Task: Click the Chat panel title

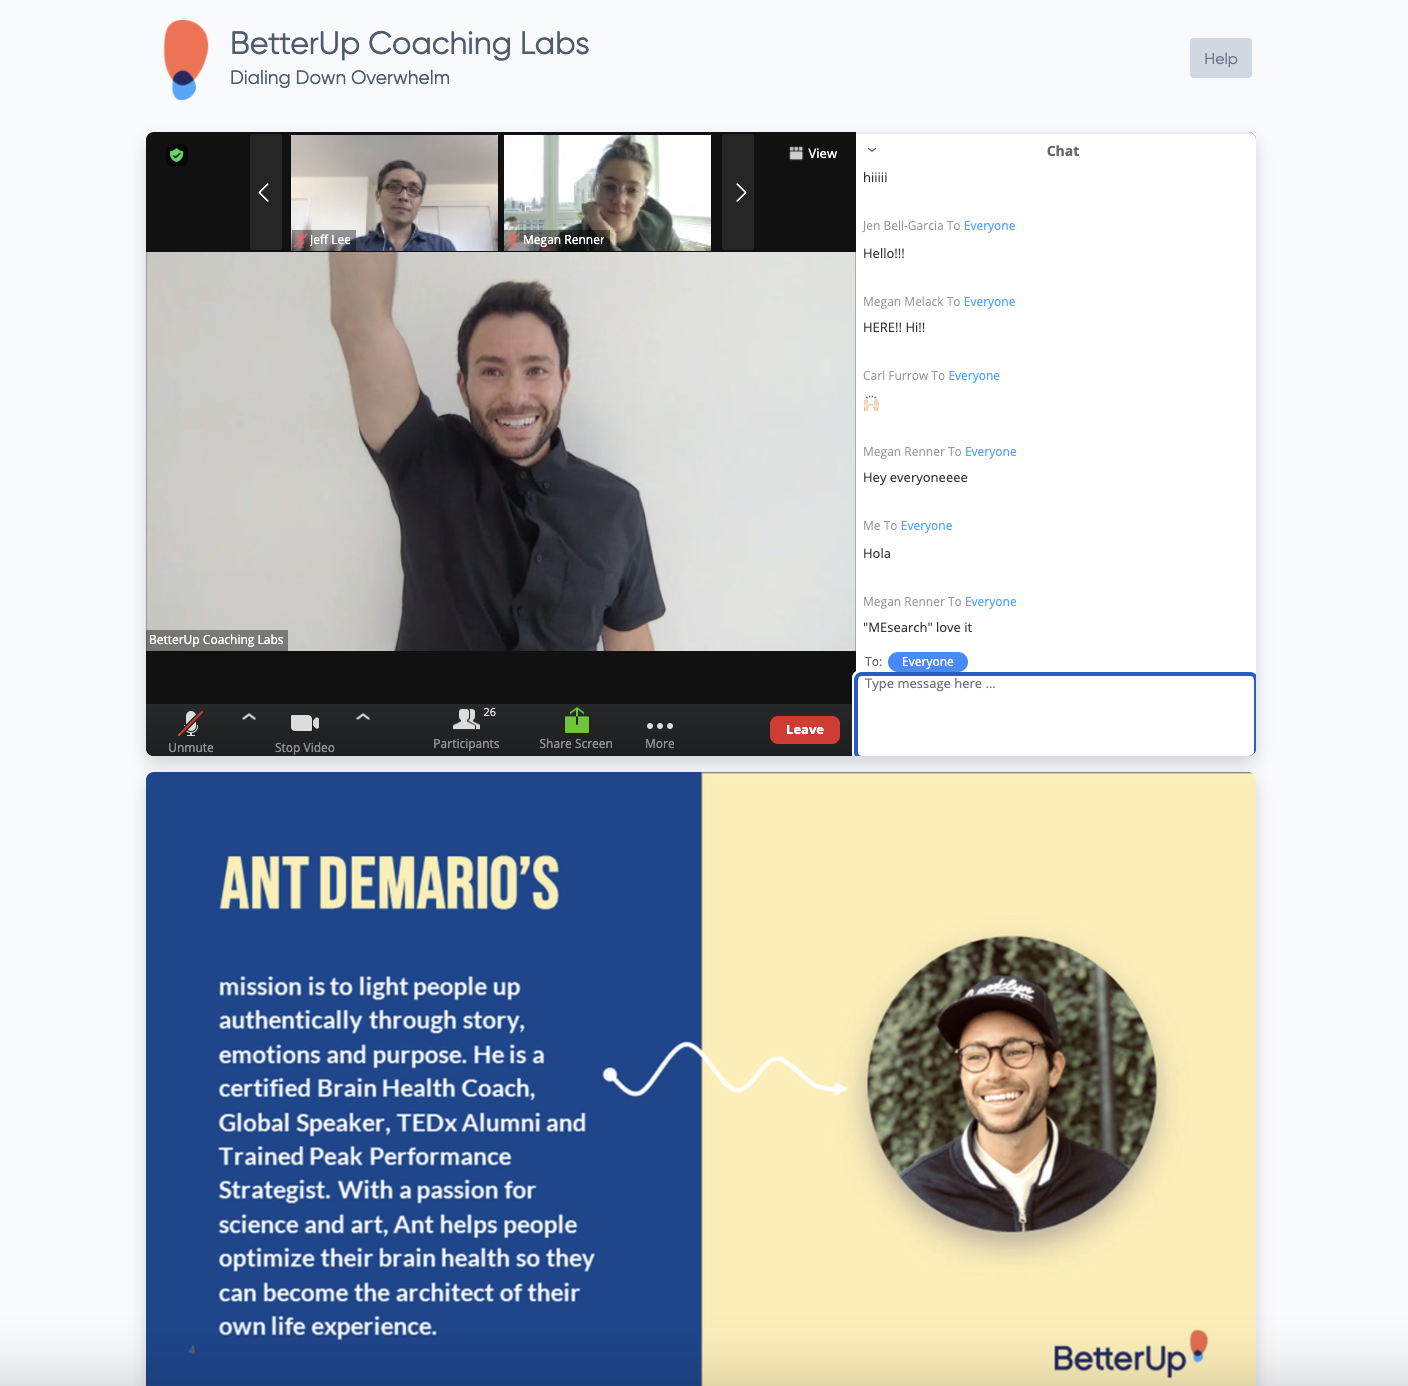Action: (1062, 151)
